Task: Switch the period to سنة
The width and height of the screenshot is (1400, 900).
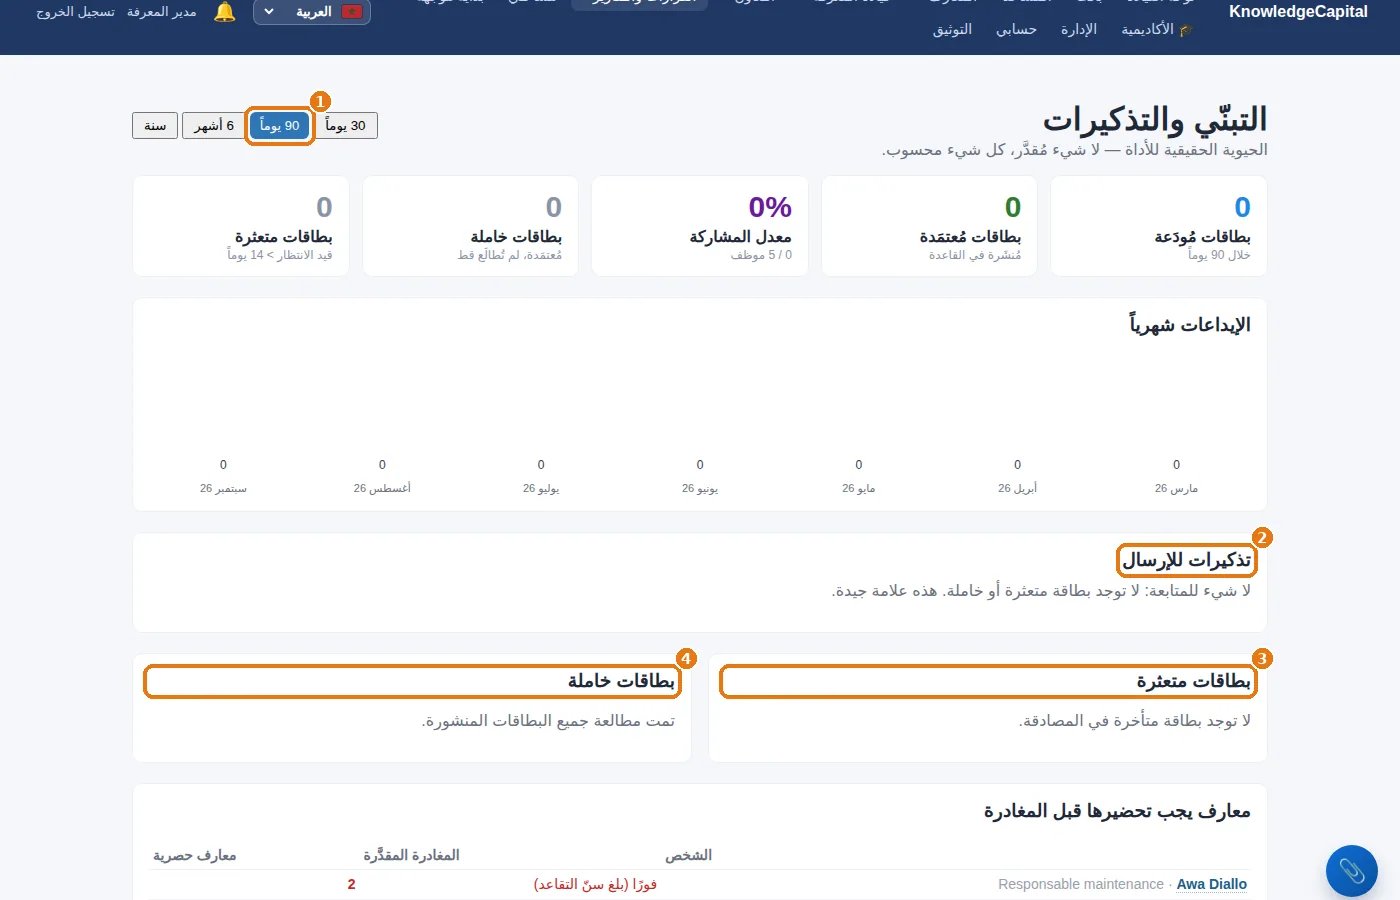Action: pos(155,126)
